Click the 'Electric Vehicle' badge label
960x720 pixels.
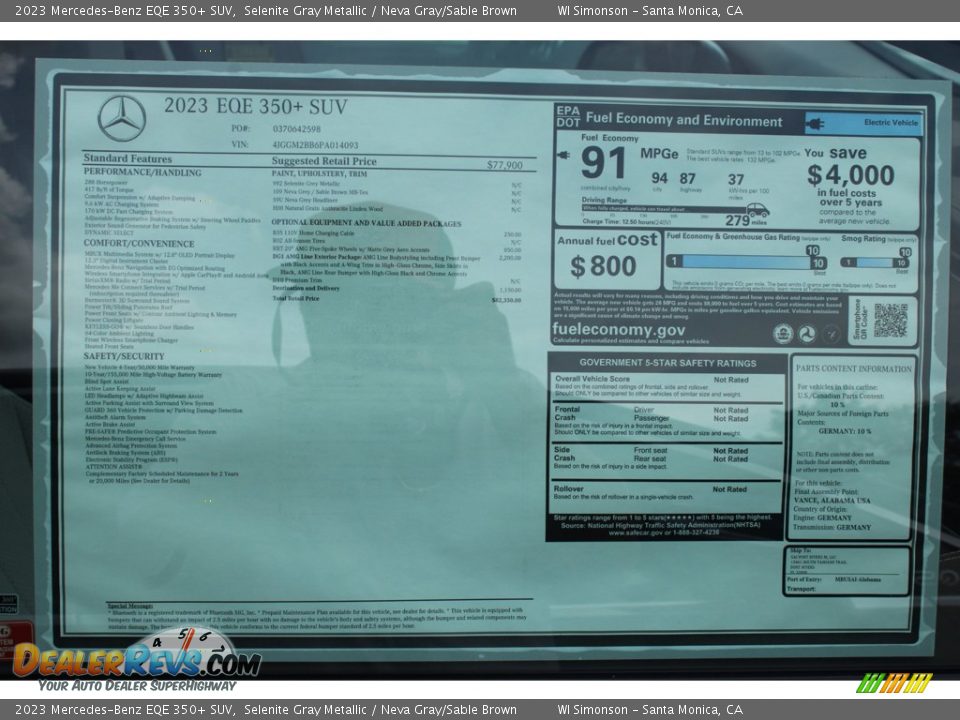[891, 122]
